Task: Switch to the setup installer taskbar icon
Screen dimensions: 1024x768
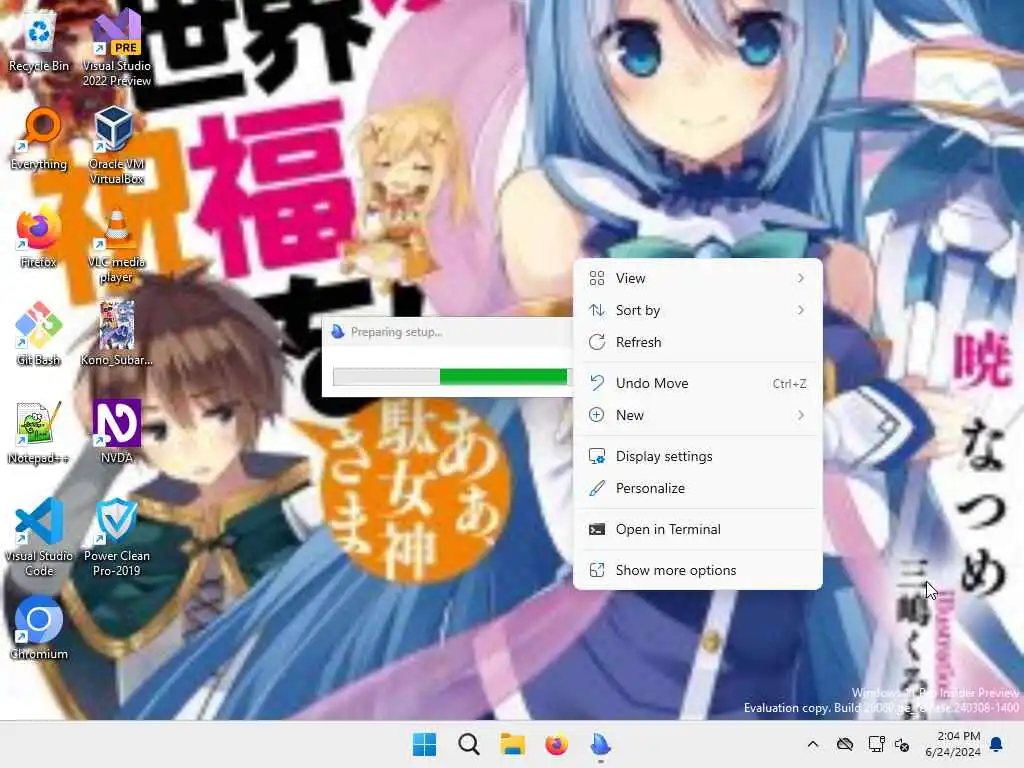Action: pos(600,744)
